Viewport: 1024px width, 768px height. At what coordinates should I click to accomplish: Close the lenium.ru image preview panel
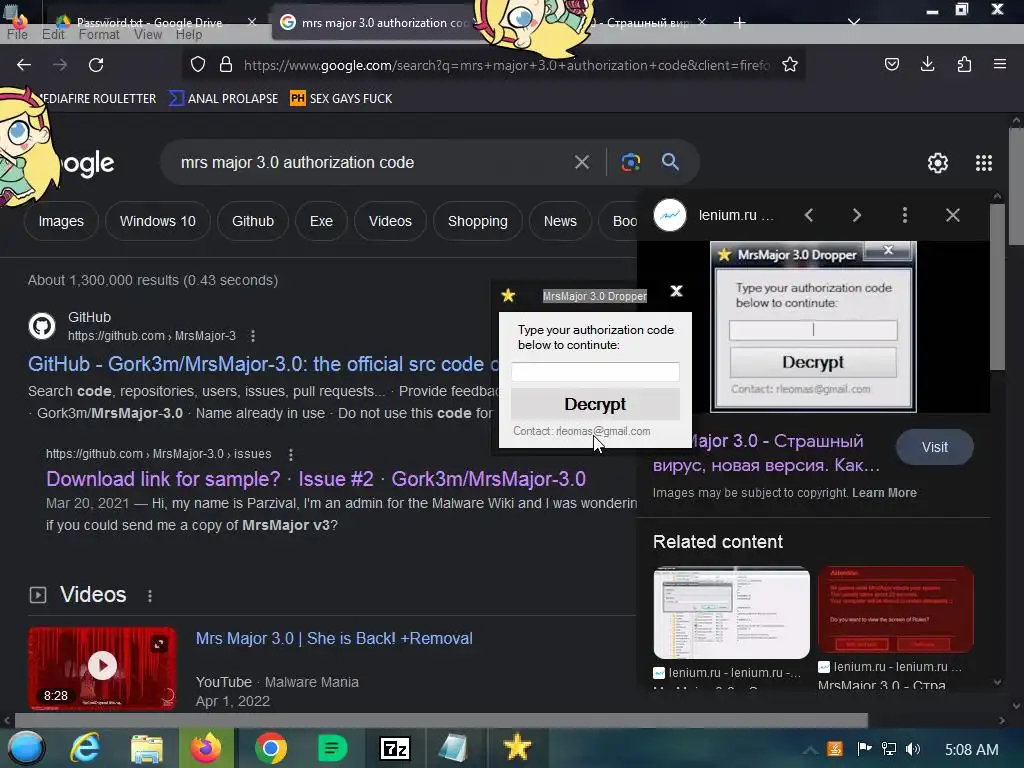coord(953,215)
